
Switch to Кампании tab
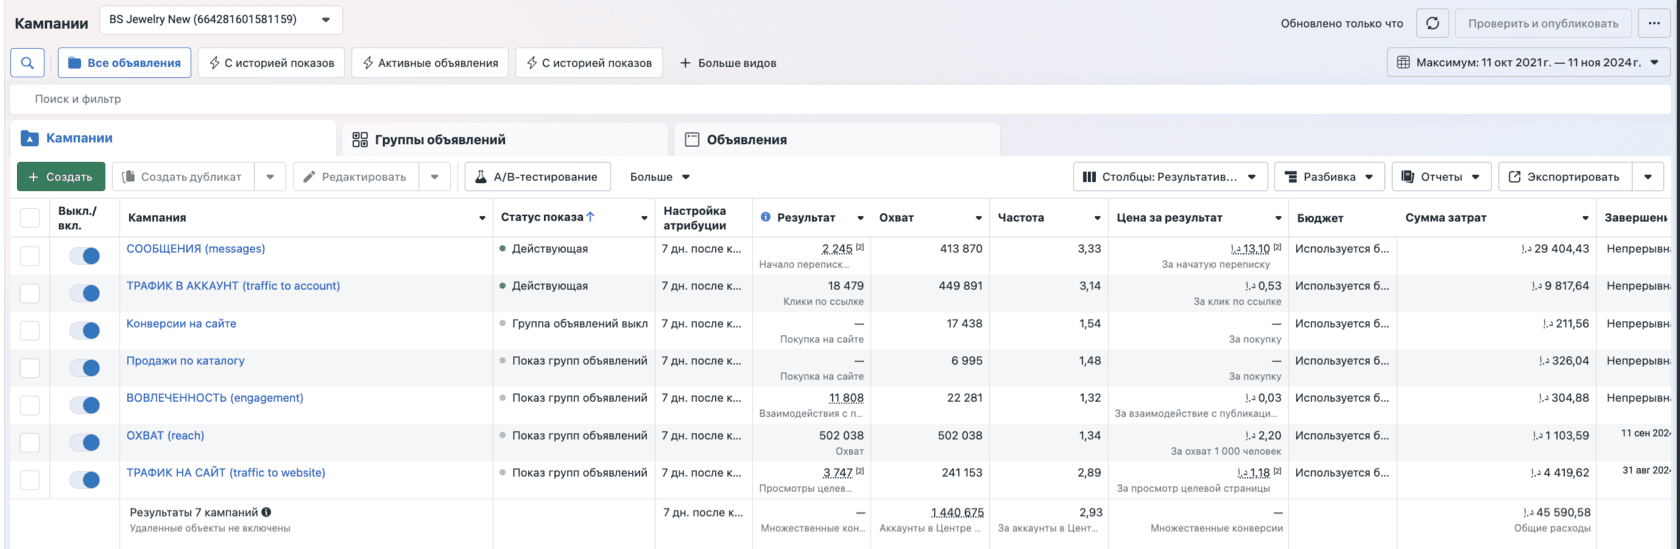pyautogui.click(x=173, y=139)
